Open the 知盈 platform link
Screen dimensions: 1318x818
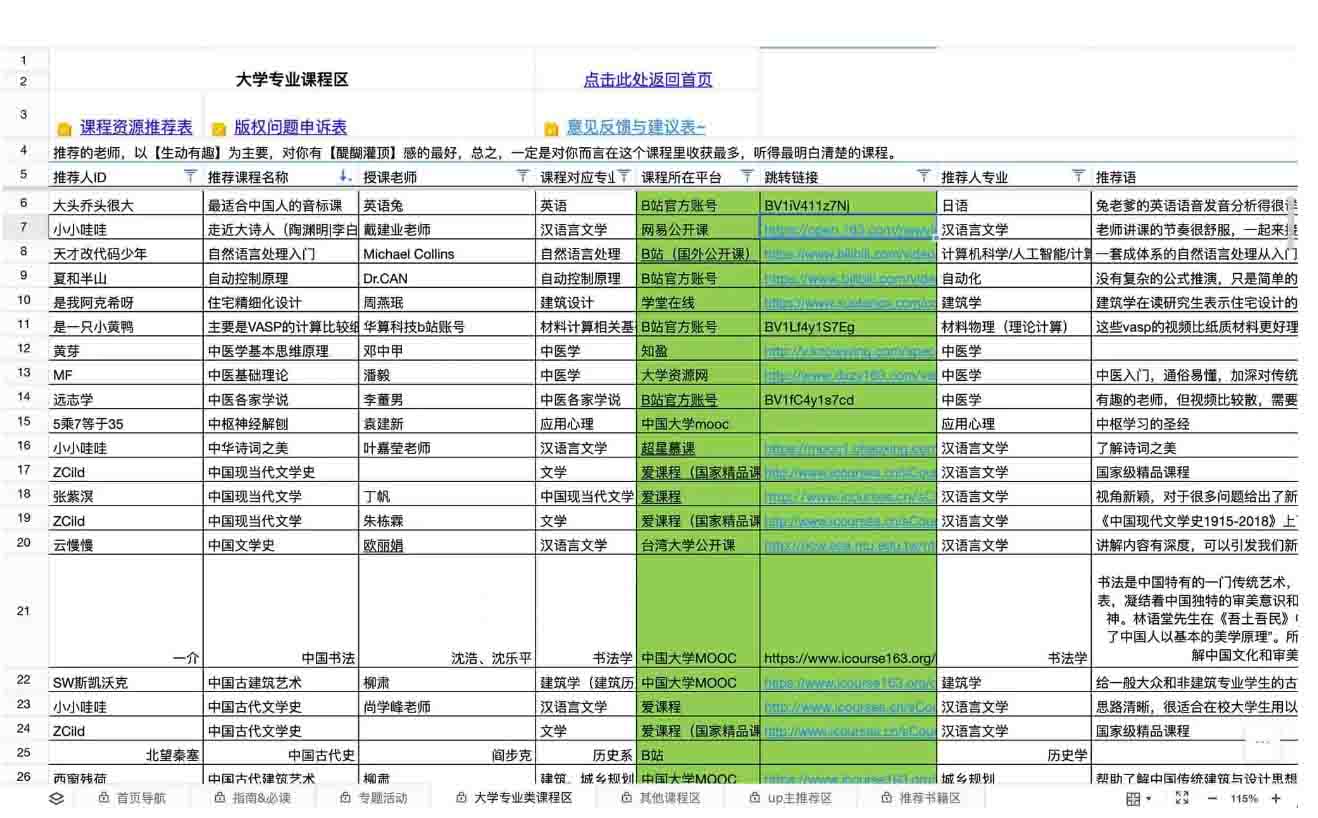(x=654, y=351)
